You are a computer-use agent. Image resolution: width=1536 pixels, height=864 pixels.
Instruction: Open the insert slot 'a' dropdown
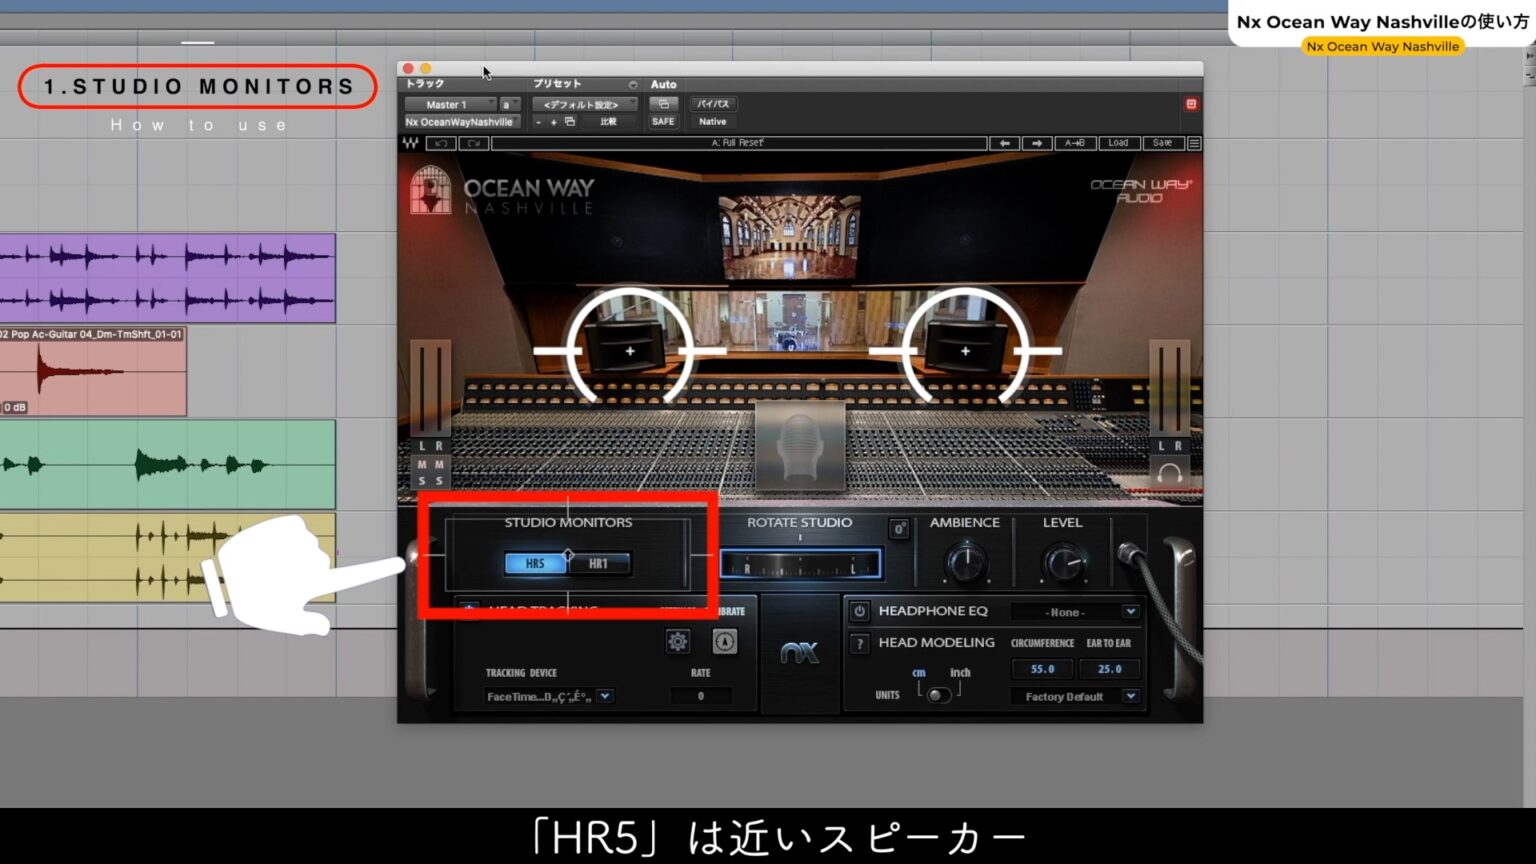click(510, 104)
